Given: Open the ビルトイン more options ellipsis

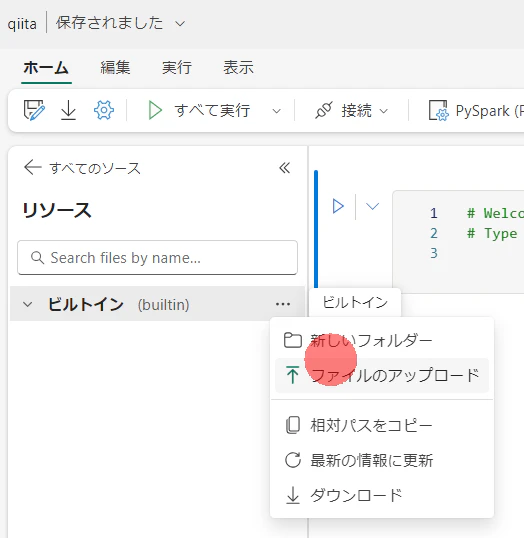Looking at the screenshot, I should [x=283, y=304].
